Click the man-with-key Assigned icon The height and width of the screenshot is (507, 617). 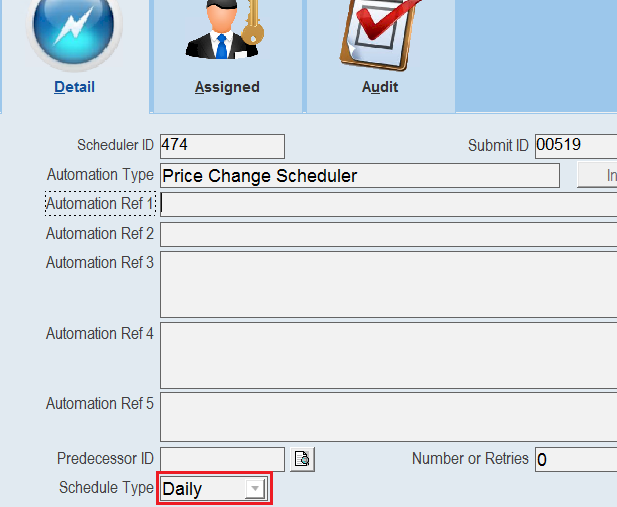coord(224,30)
